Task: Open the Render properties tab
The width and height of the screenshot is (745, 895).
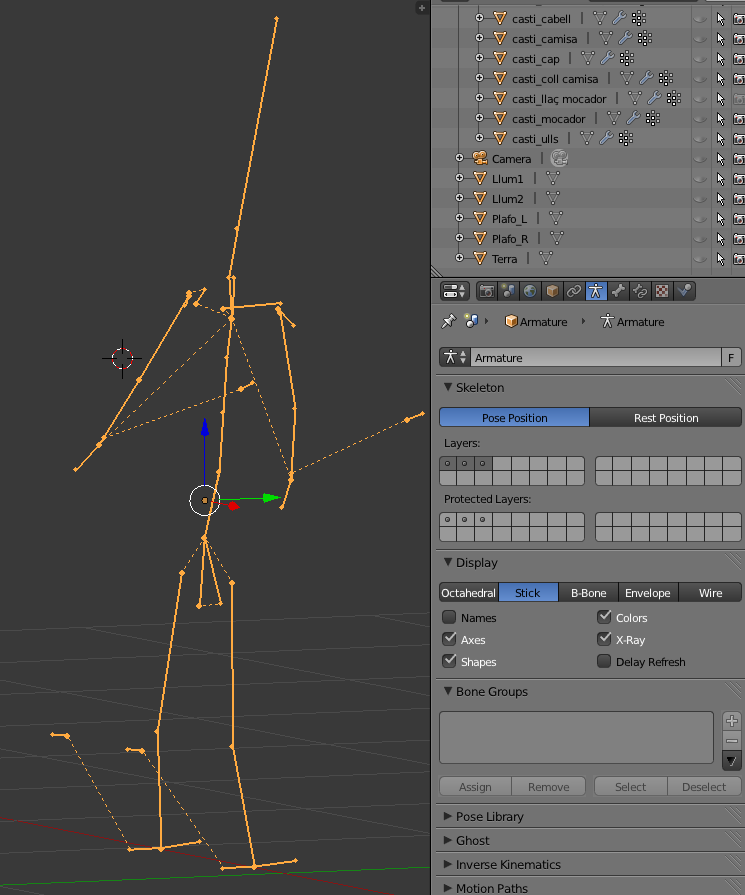Action: pyautogui.click(x=487, y=291)
